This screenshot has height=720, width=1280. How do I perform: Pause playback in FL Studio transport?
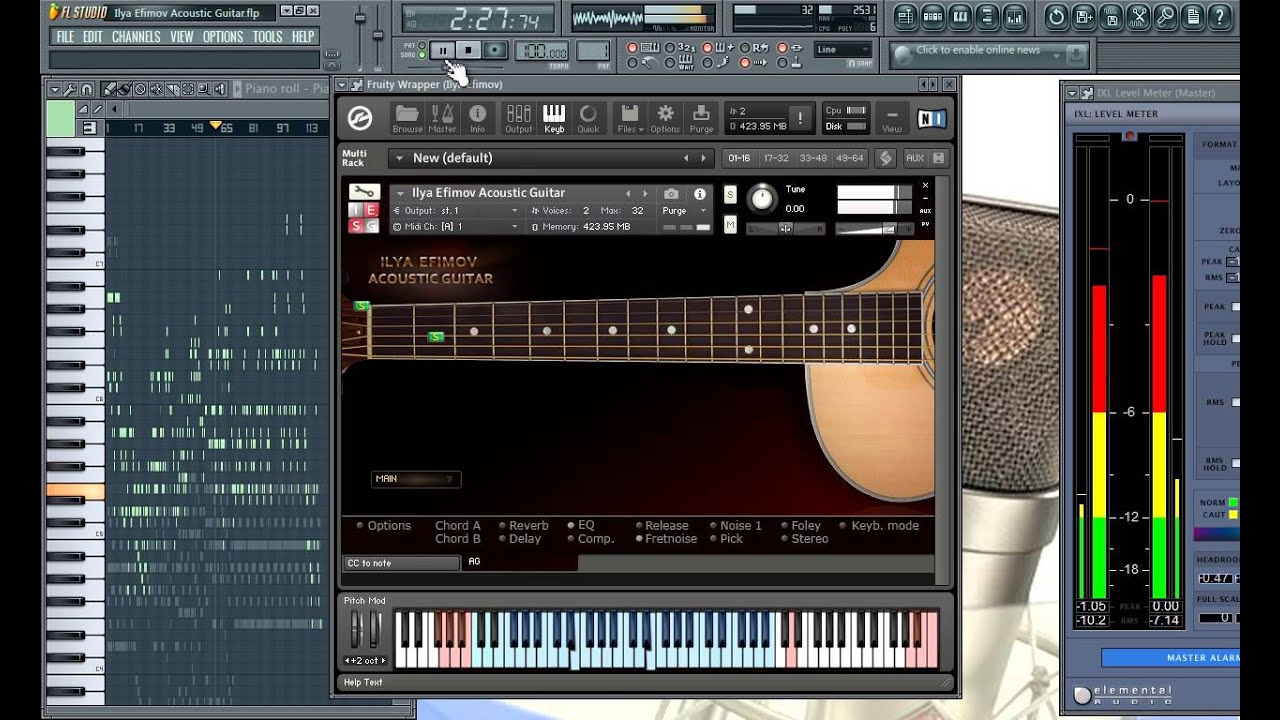441,50
